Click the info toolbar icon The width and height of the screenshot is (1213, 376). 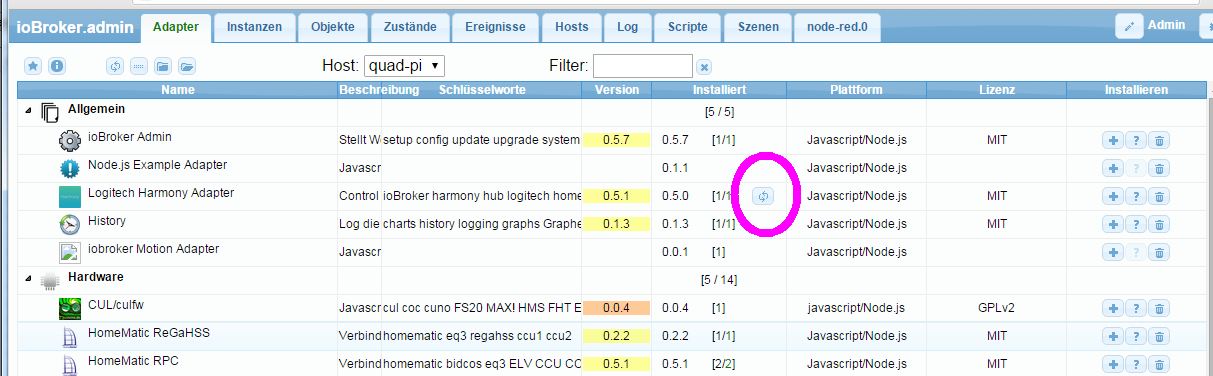coord(57,66)
